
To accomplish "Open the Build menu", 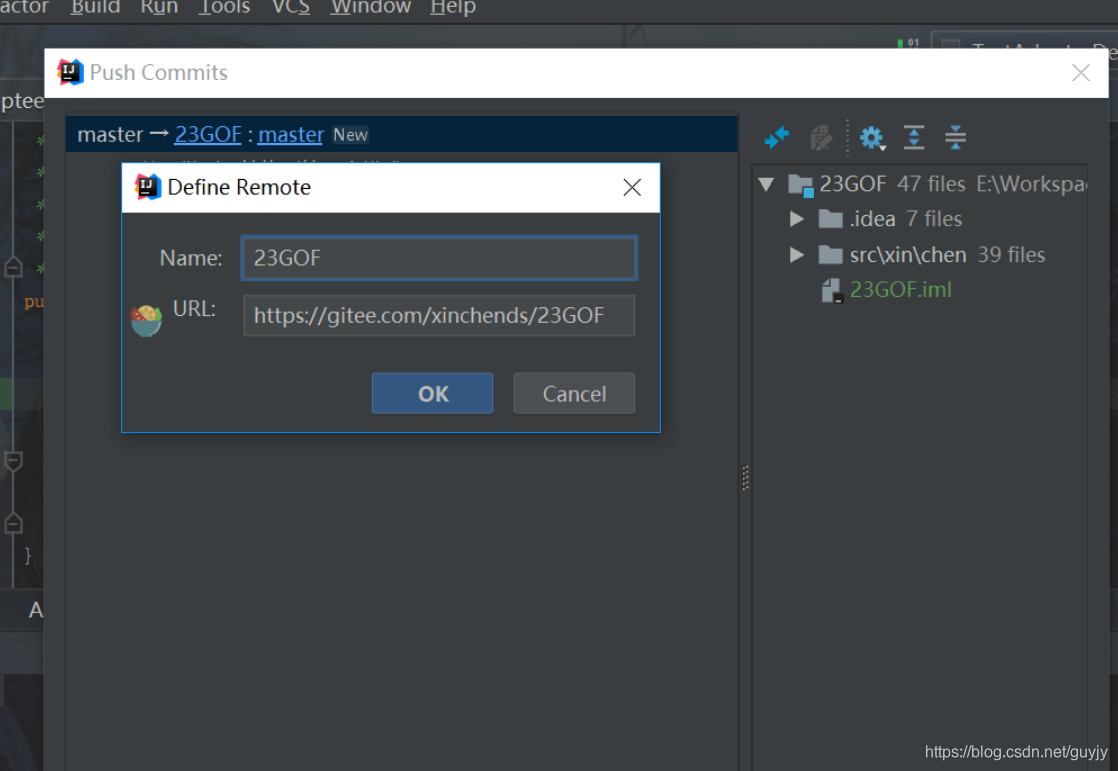I will 96,7.
